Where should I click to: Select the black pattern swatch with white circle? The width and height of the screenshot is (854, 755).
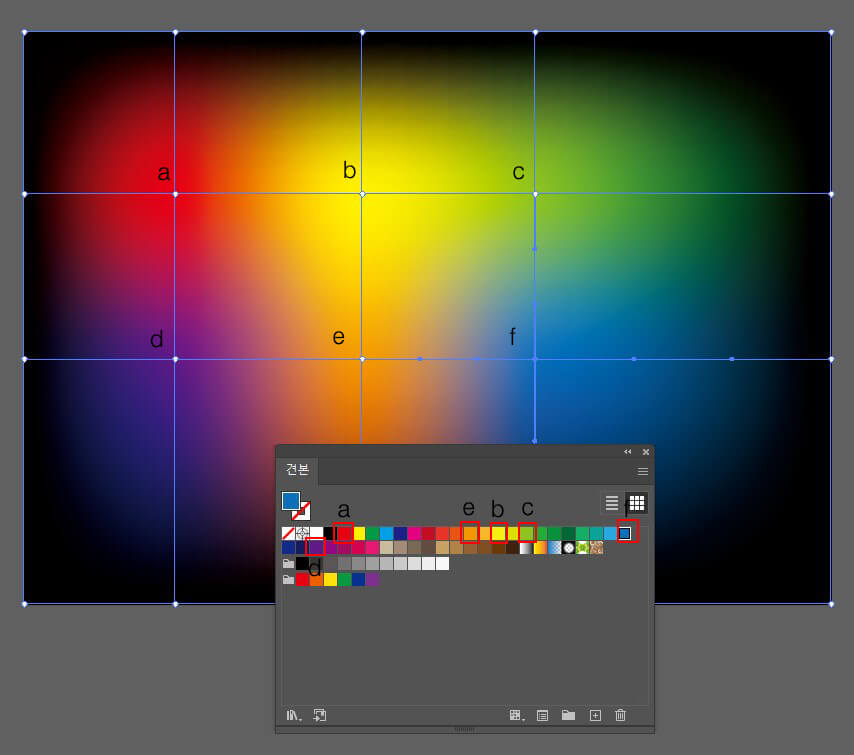(569, 547)
